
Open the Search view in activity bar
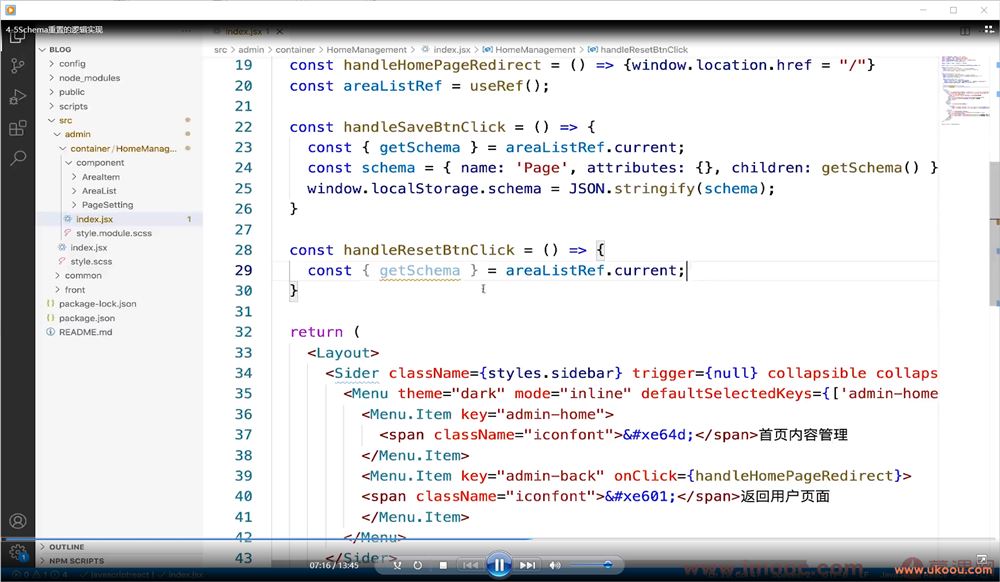tap(17, 158)
